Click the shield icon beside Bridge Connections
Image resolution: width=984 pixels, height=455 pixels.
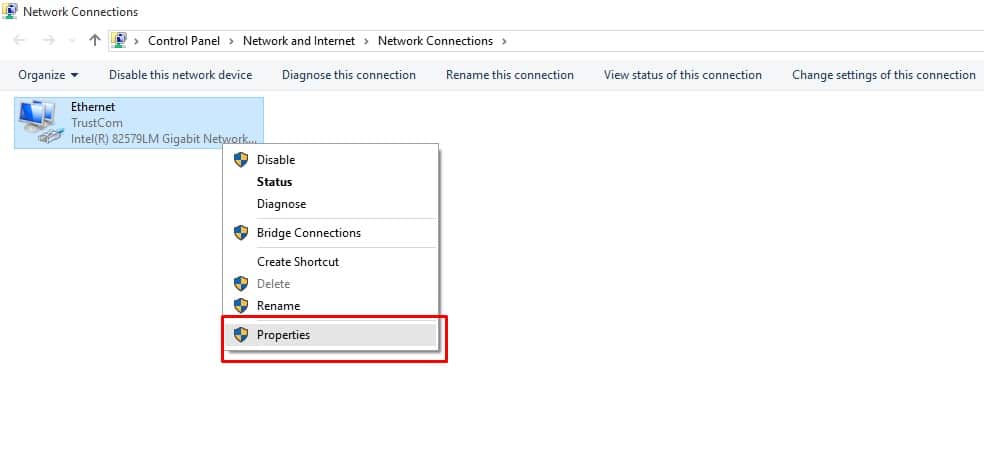(240, 233)
